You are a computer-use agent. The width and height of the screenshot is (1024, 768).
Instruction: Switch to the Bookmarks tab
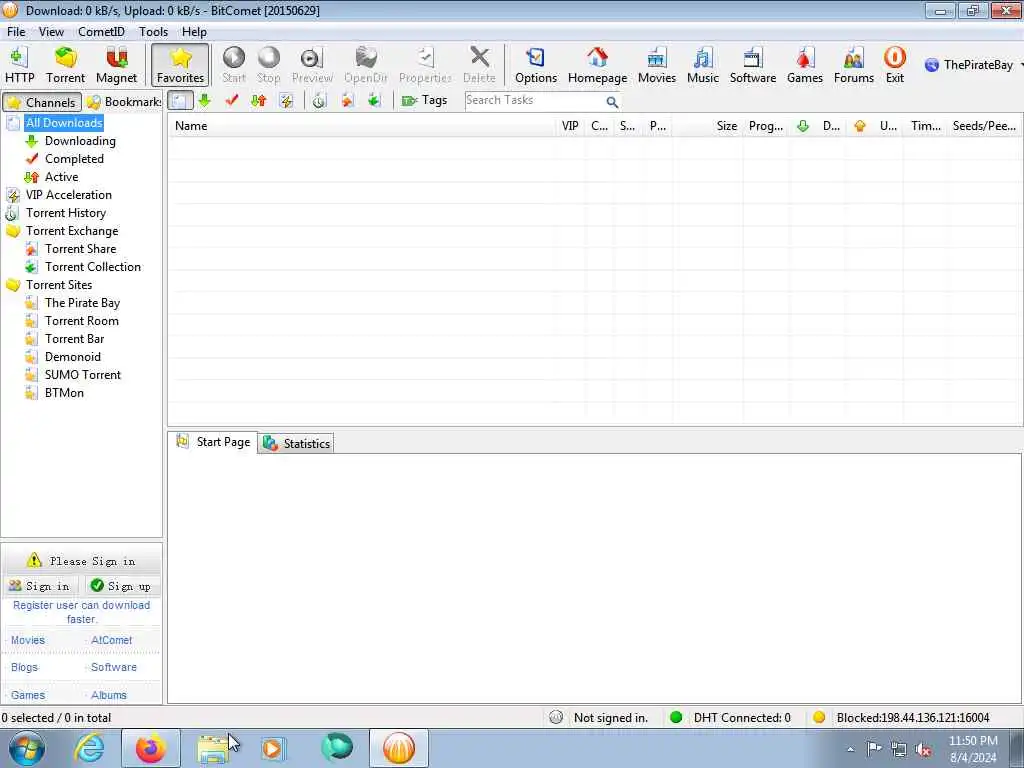point(124,102)
